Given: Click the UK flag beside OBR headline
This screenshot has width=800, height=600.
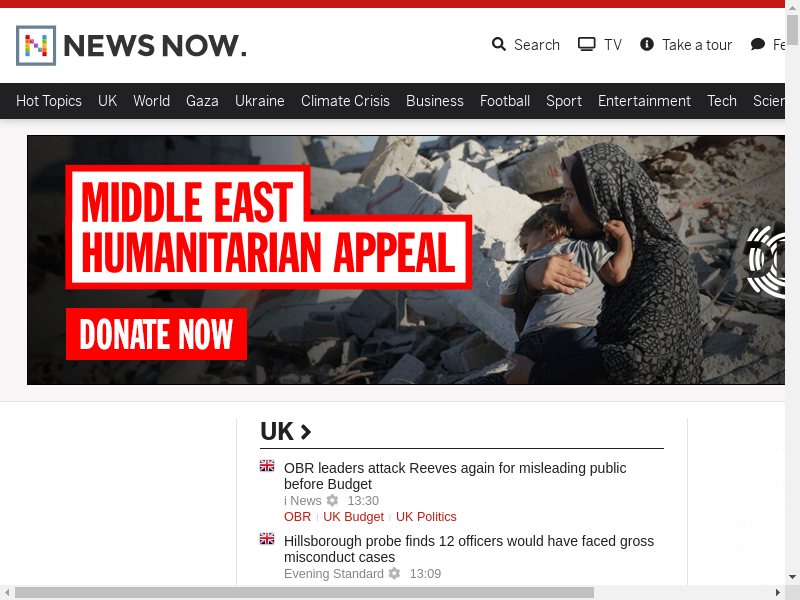Looking at the screenshot, I should click(x=267, y=466).
